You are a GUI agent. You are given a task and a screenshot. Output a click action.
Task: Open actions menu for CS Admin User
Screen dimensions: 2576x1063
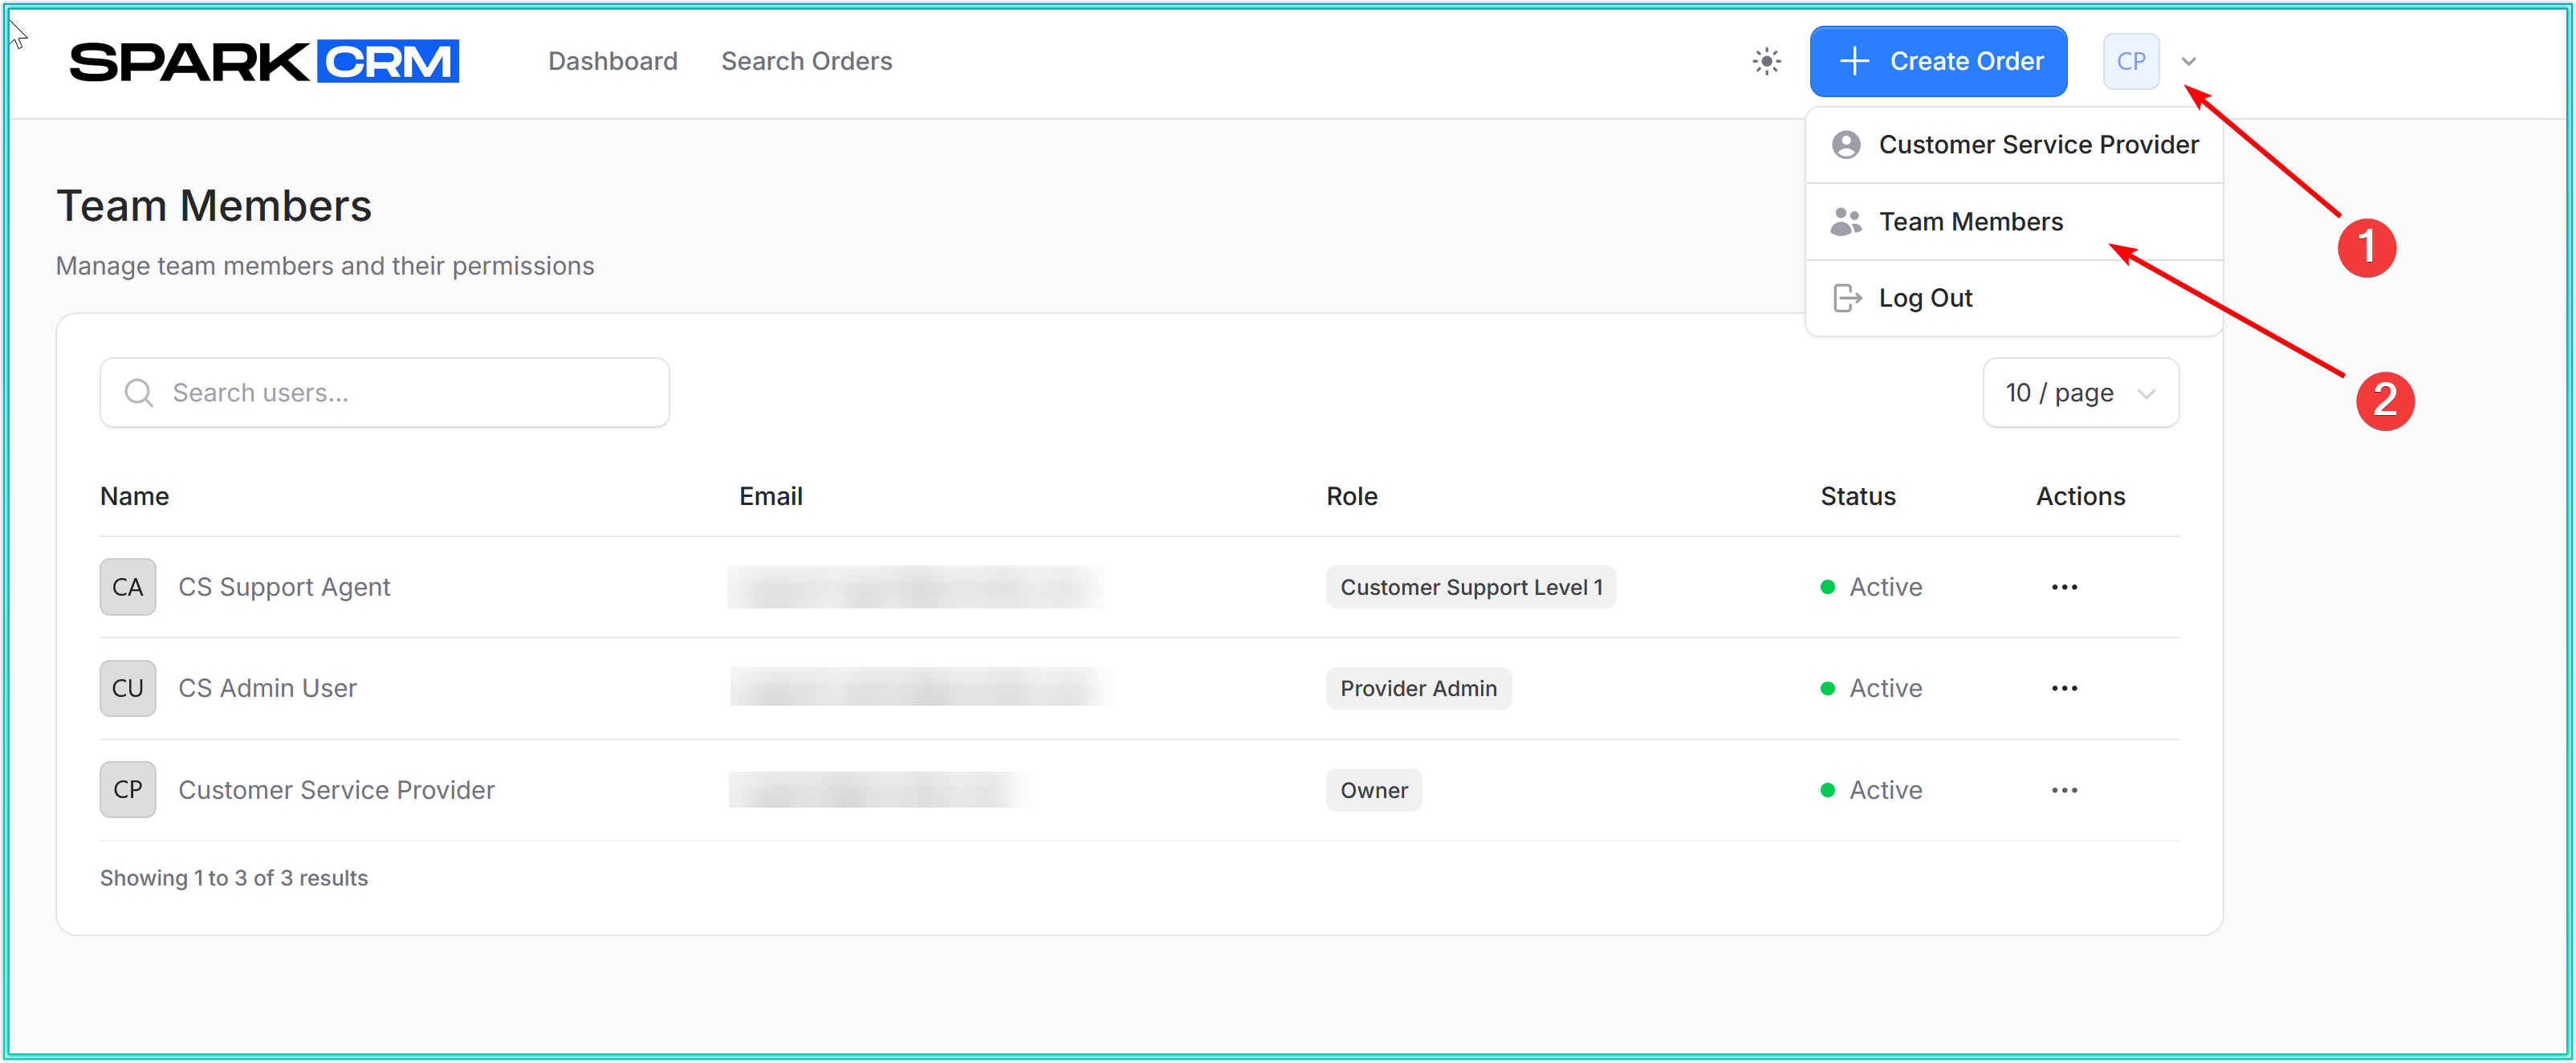2063,688
